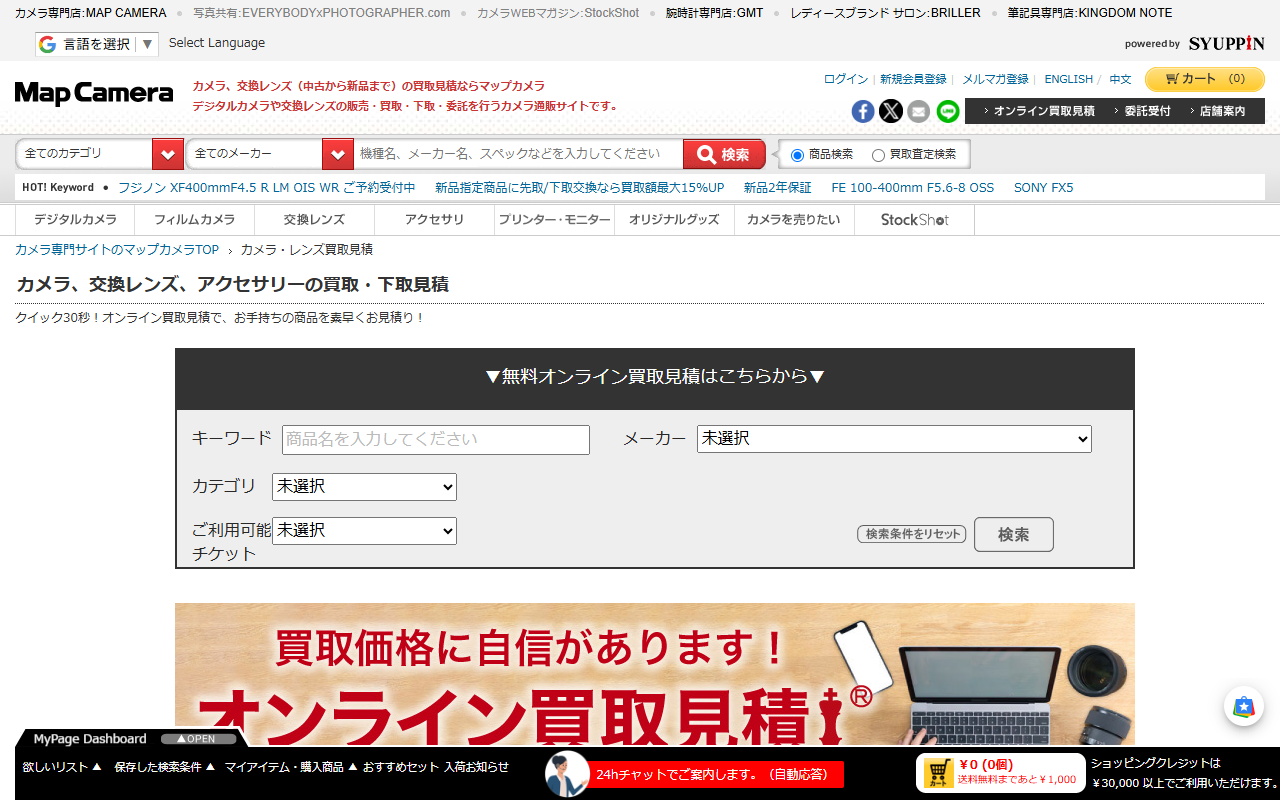Open the KINGDOM NOTE link

(x=1090, y=13)
